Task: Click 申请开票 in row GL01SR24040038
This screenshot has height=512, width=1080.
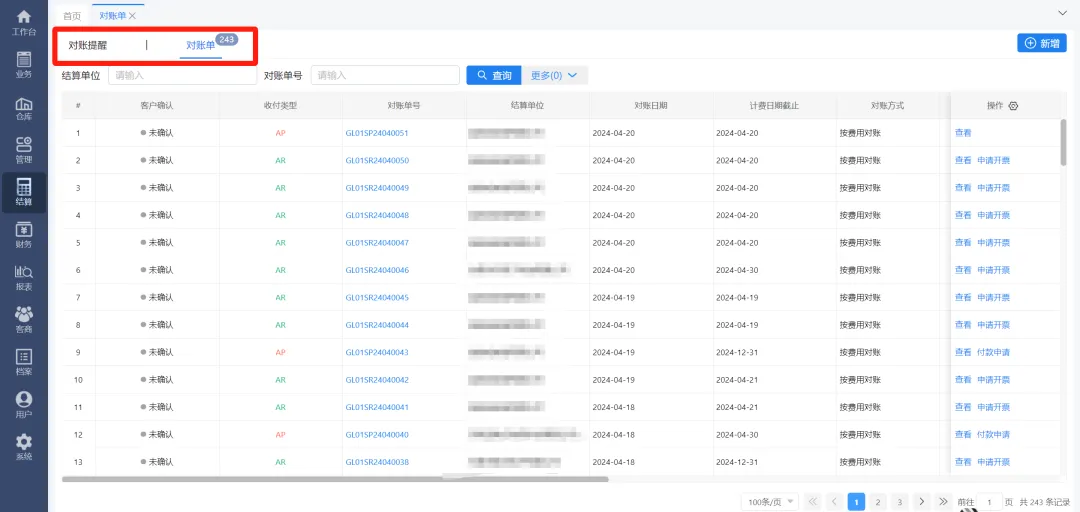Action: (x=993, y=462)
